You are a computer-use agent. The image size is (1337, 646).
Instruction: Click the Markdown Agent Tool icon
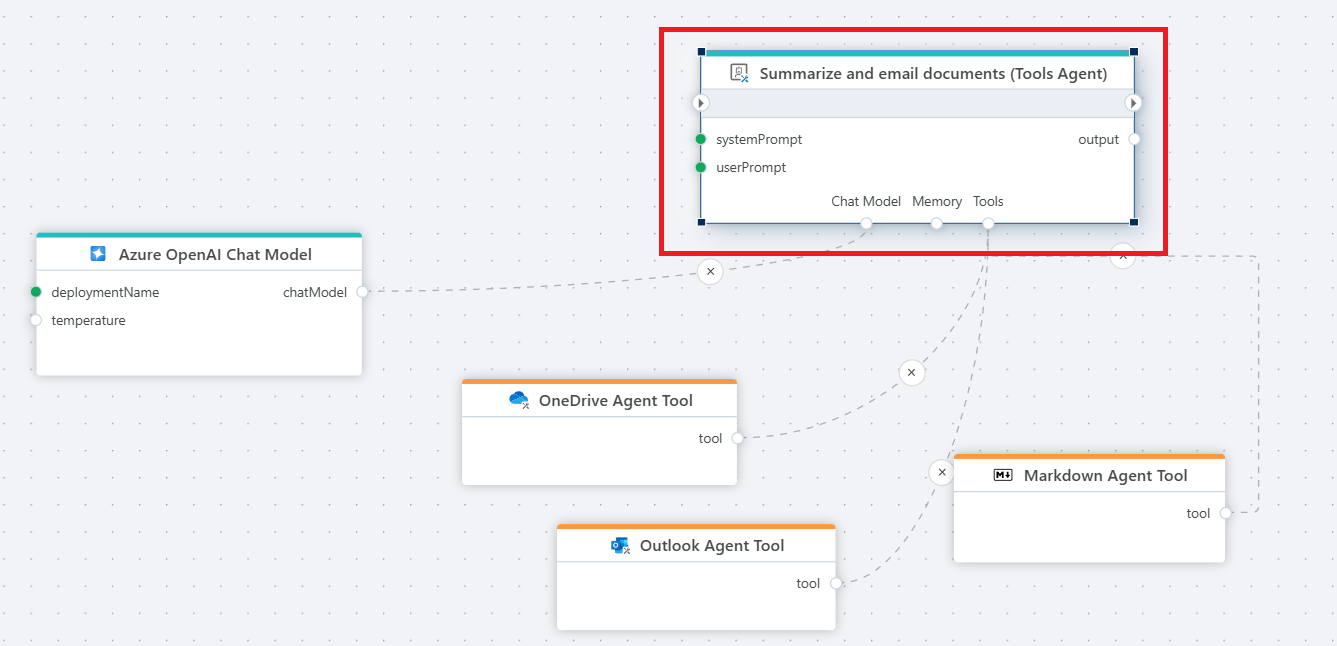(1003, 475)
